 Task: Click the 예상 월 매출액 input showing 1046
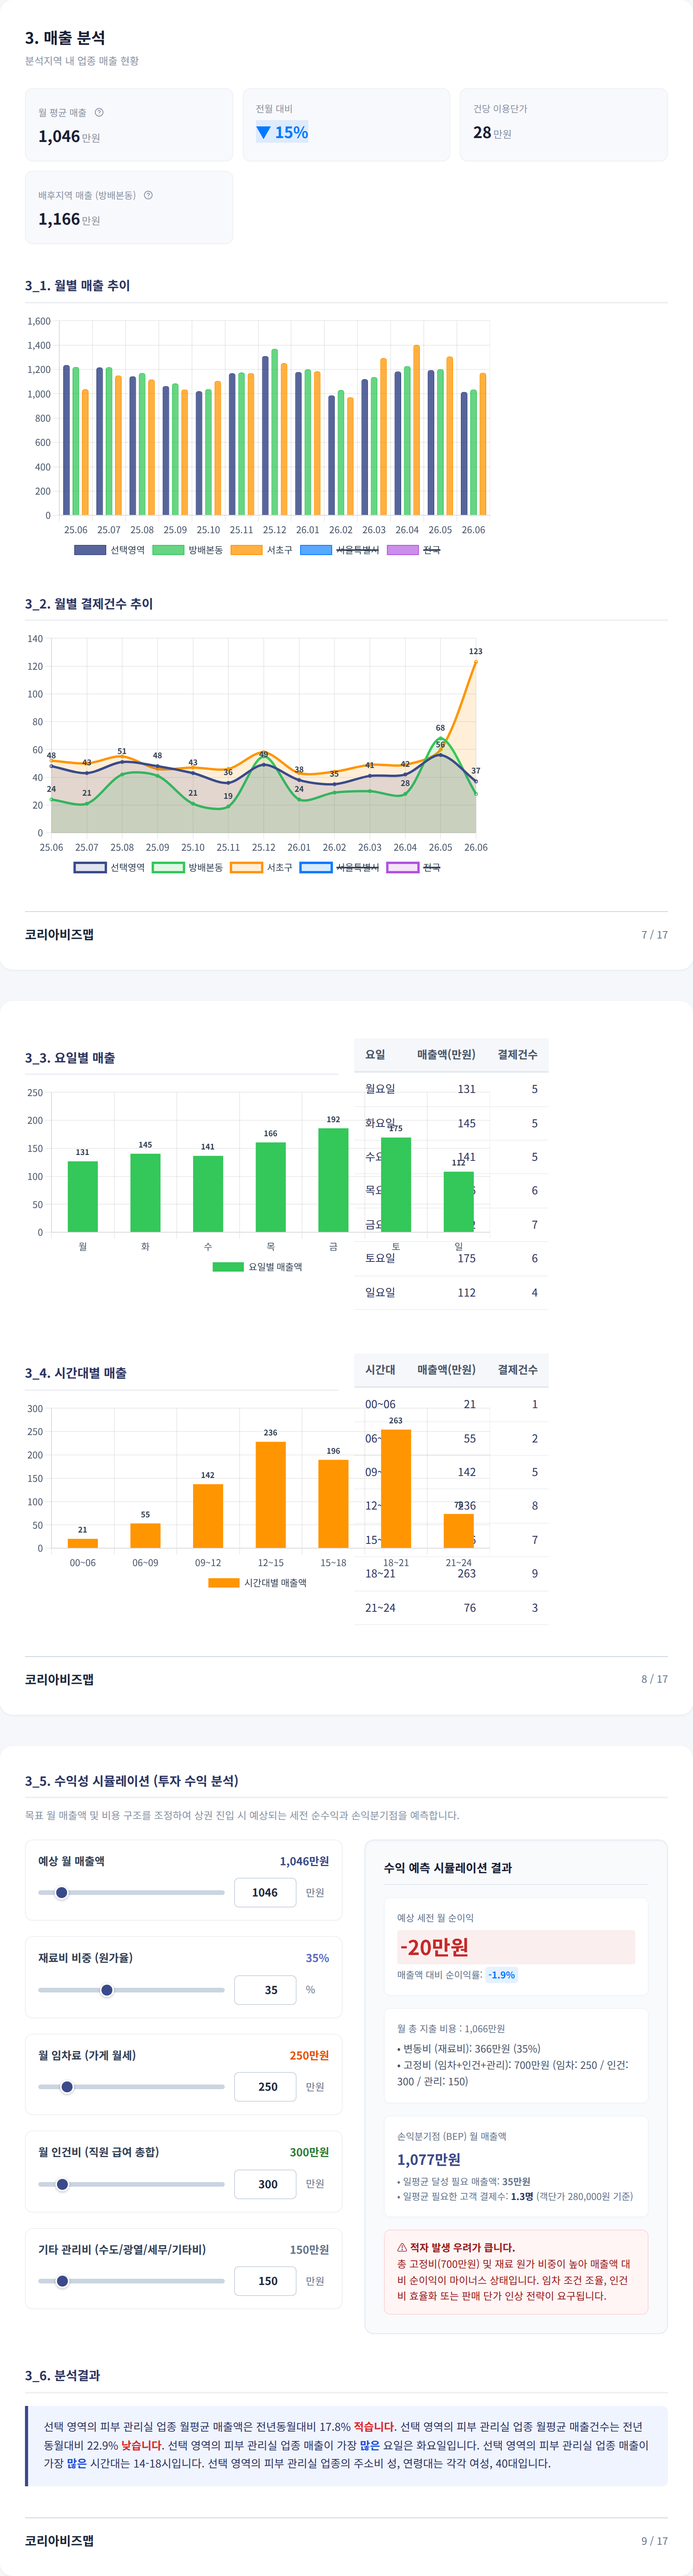pos(265,1892)
